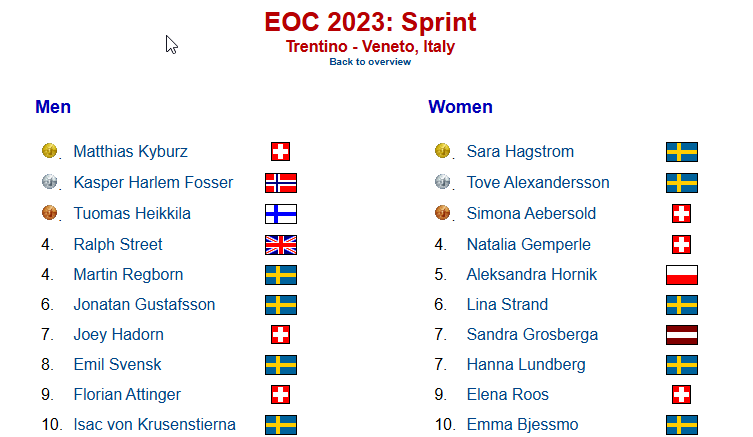Image resolution: width=753 pixels, height=437 pixels.
Task: Click the gold medal icon beside Matthias Kyburz
Action: (49, 150)
